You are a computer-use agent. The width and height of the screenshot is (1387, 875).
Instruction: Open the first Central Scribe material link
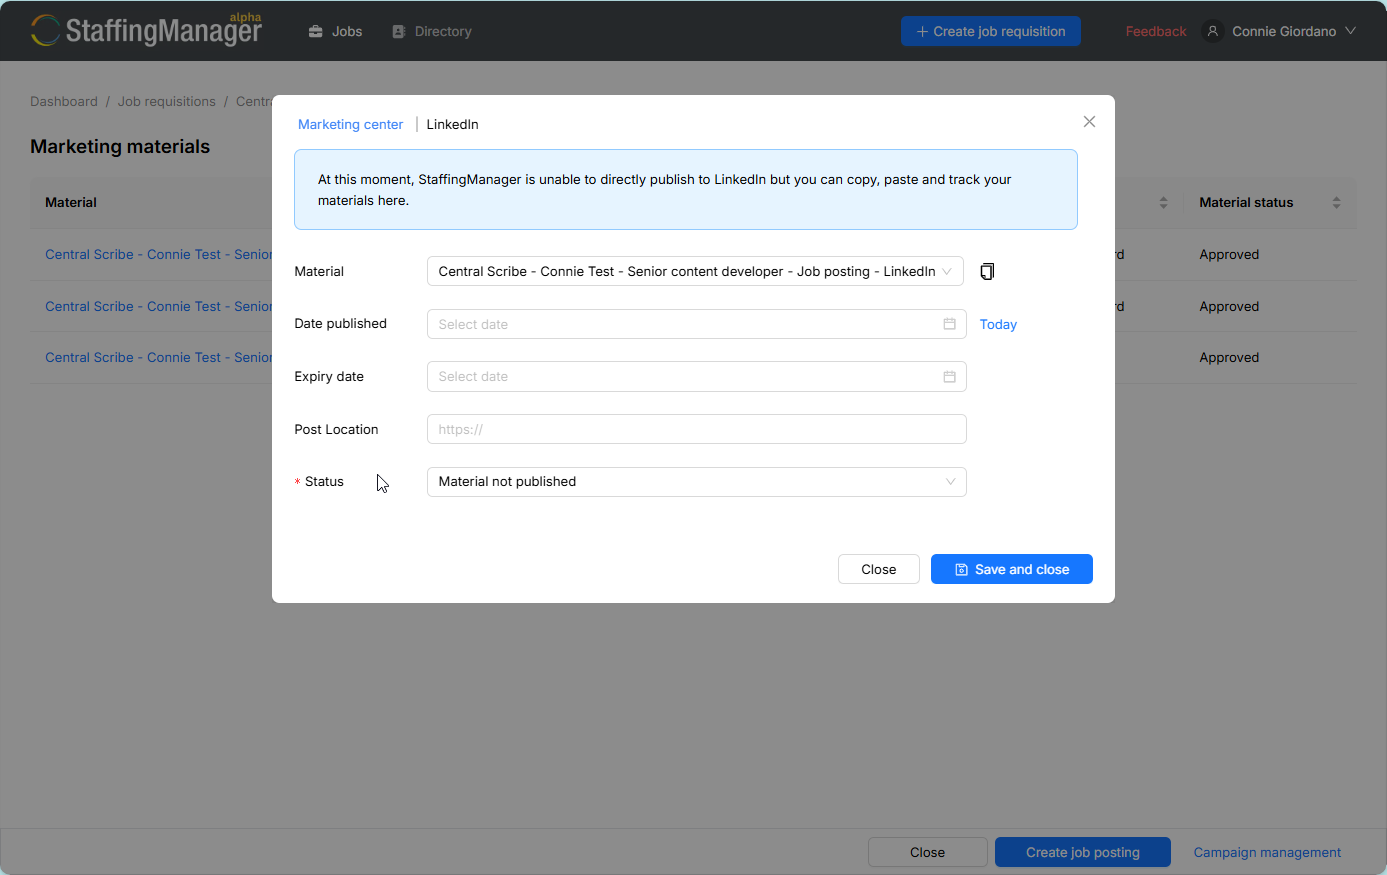click(158, 255)
